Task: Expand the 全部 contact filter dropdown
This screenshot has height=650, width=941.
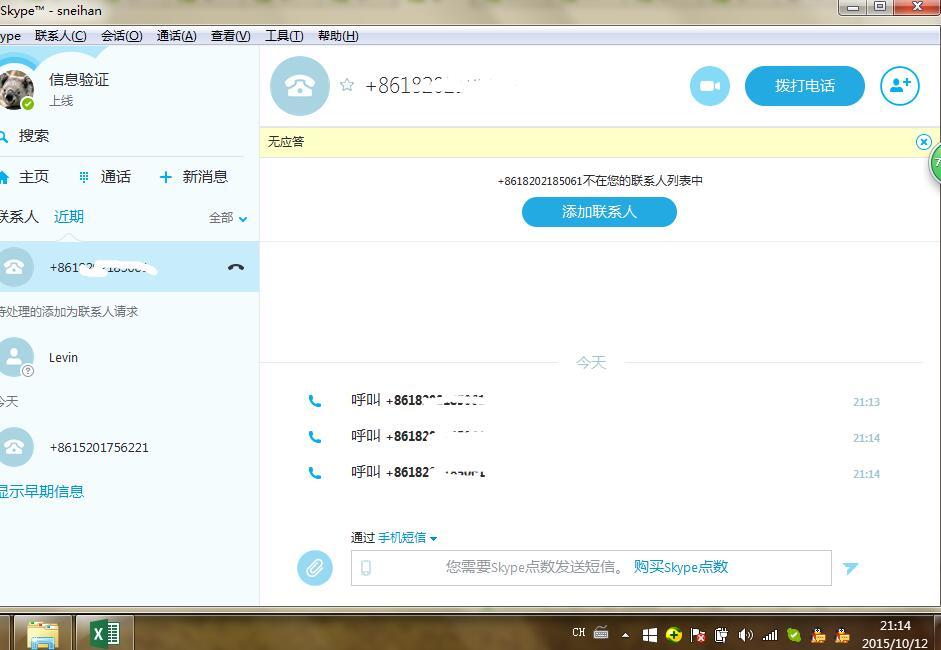Action: (228, 217)
